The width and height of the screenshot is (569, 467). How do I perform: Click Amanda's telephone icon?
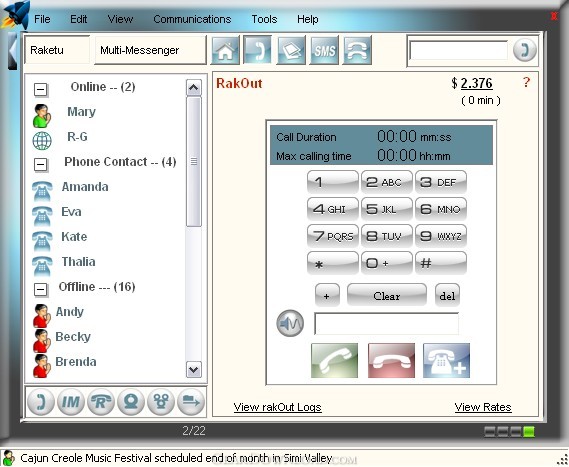point(42,191)
